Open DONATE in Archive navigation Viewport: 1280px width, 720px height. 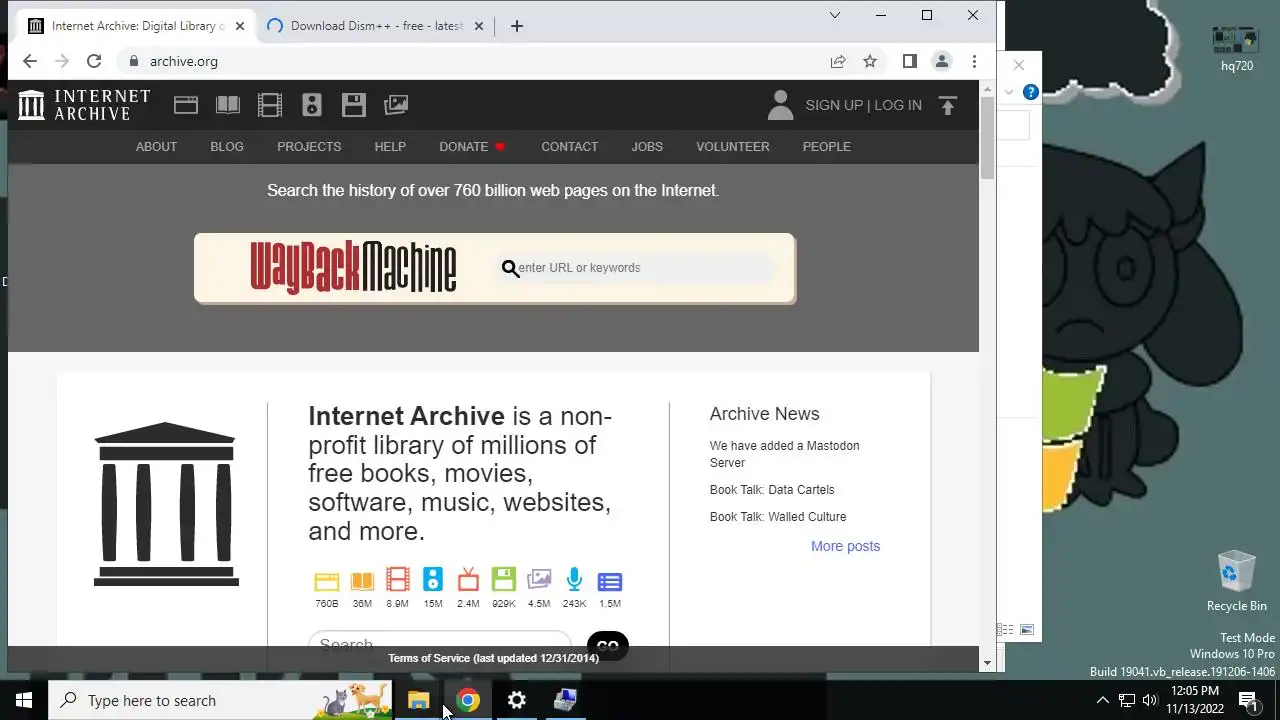click(x=472, y=146)
